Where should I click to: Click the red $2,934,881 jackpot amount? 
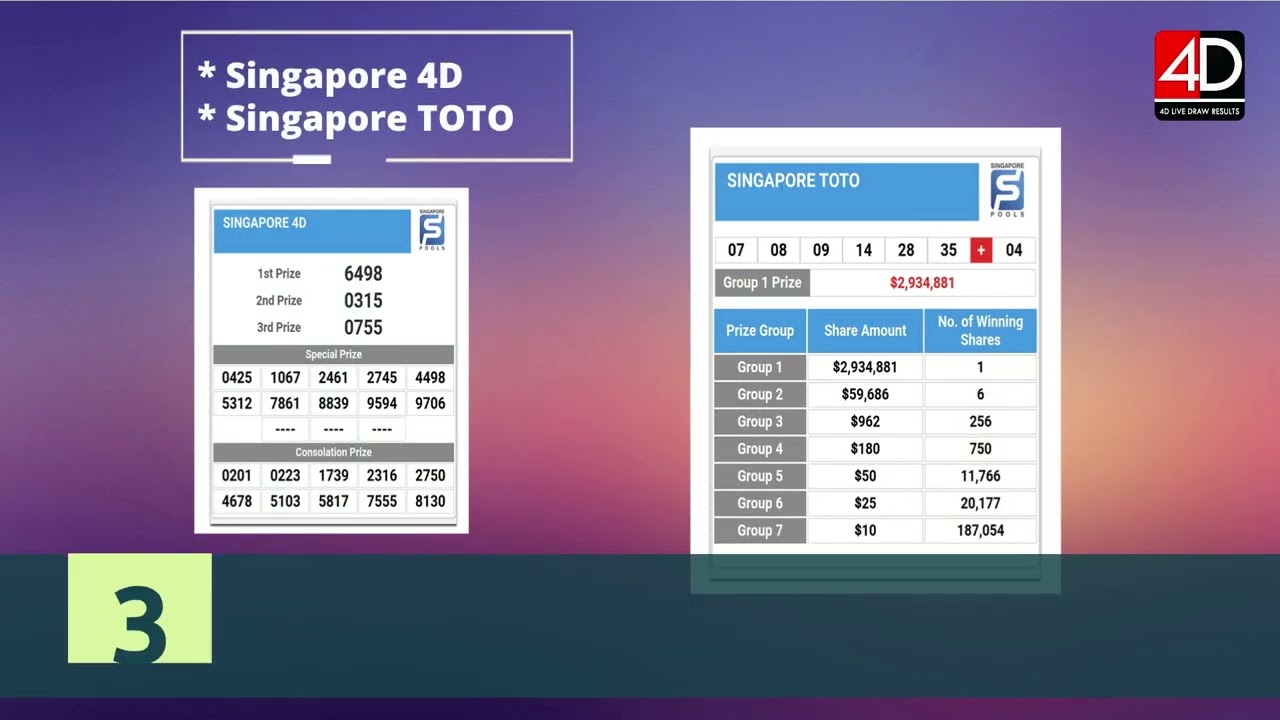tap(922, 283)
